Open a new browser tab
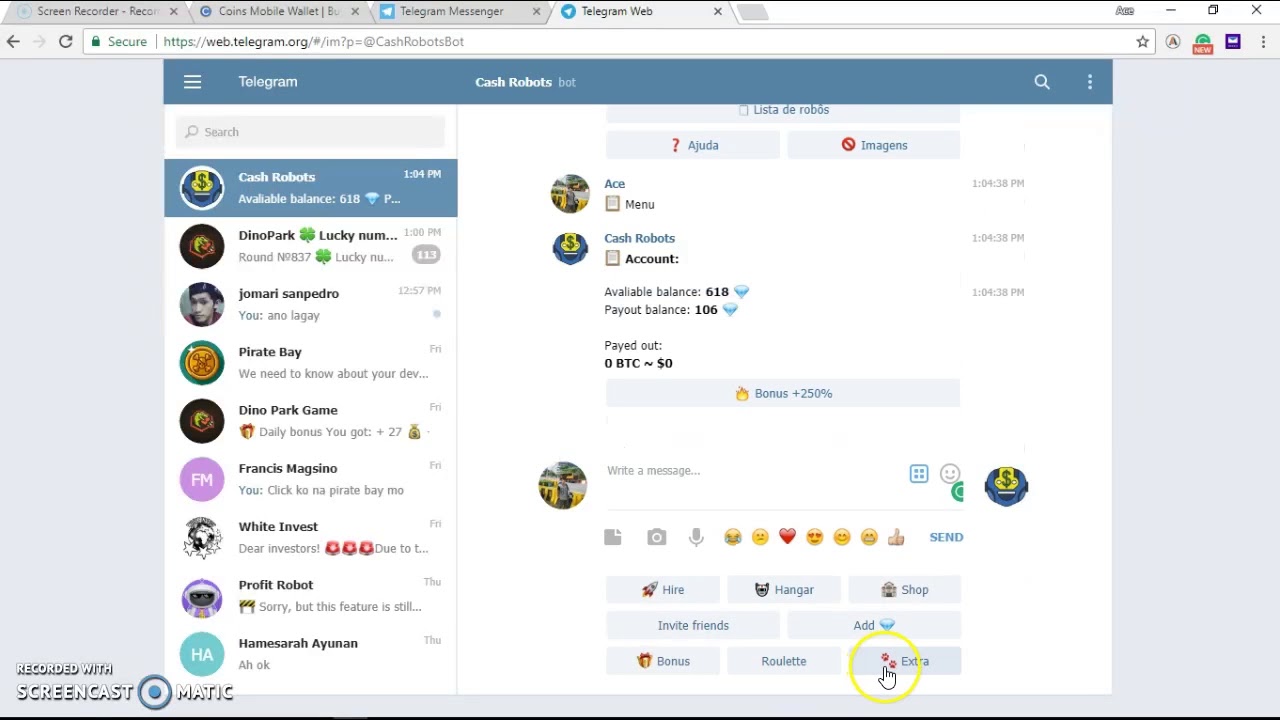 coord(754,12)
